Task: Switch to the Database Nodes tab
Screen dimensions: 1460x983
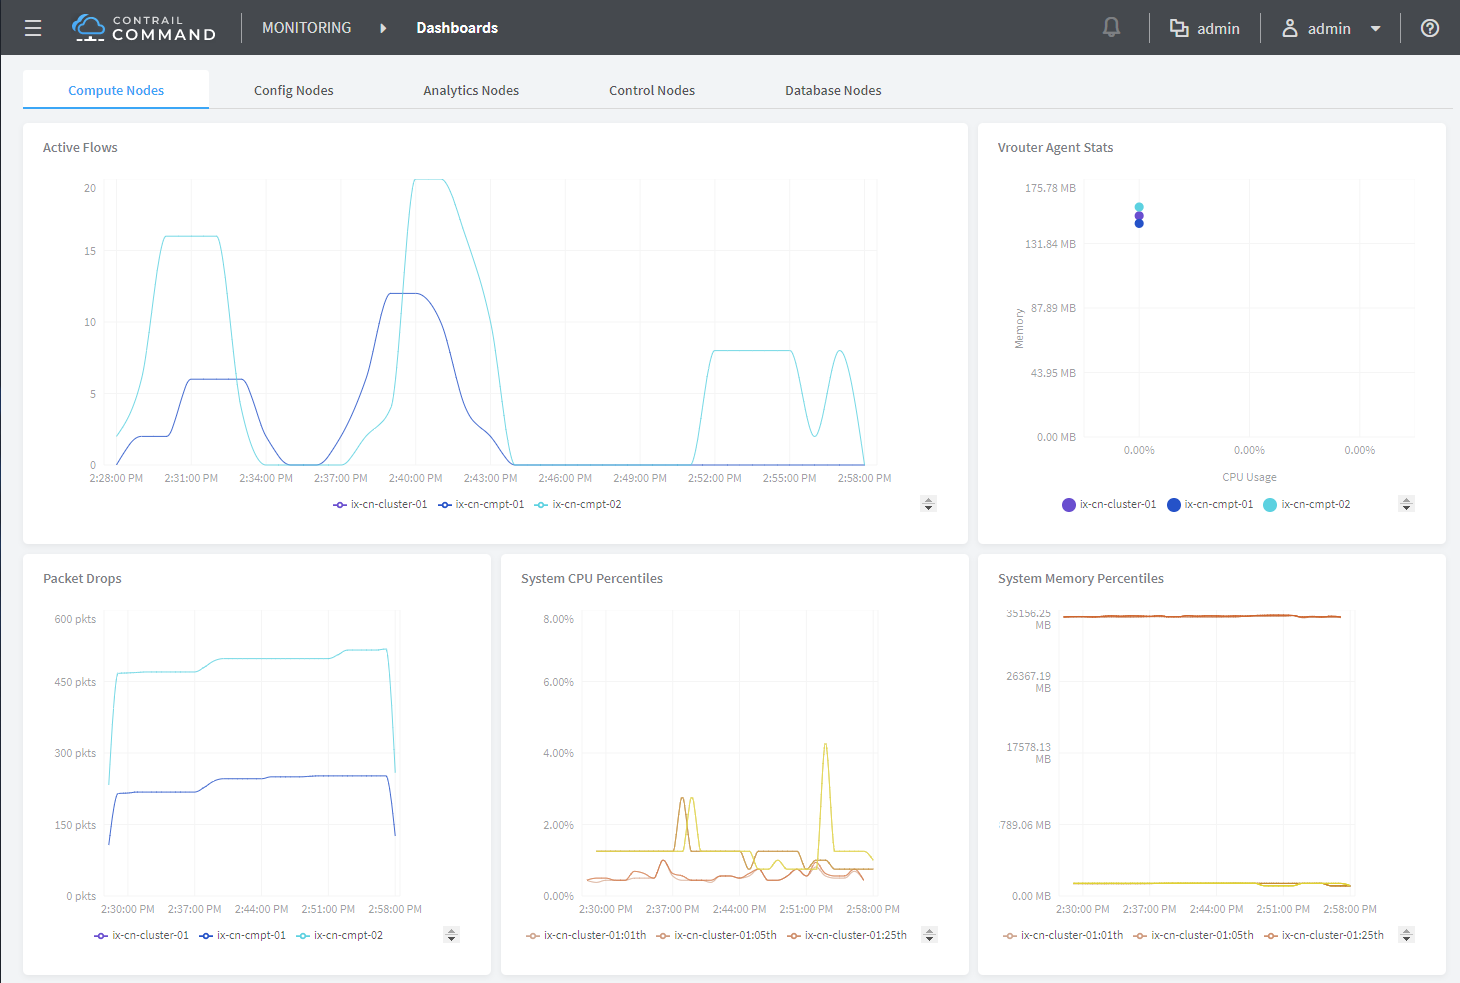Action: point(833,90)
